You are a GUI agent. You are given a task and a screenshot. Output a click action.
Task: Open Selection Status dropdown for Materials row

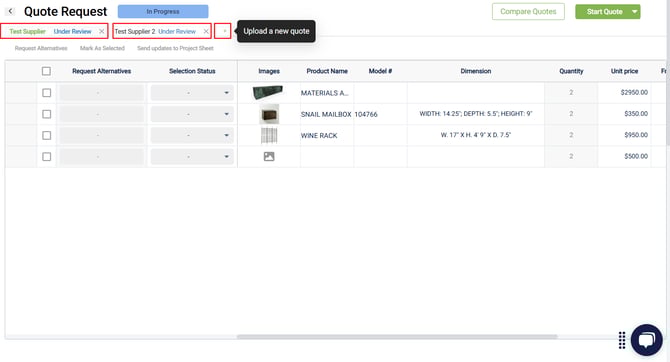click(x=192, y=93)
